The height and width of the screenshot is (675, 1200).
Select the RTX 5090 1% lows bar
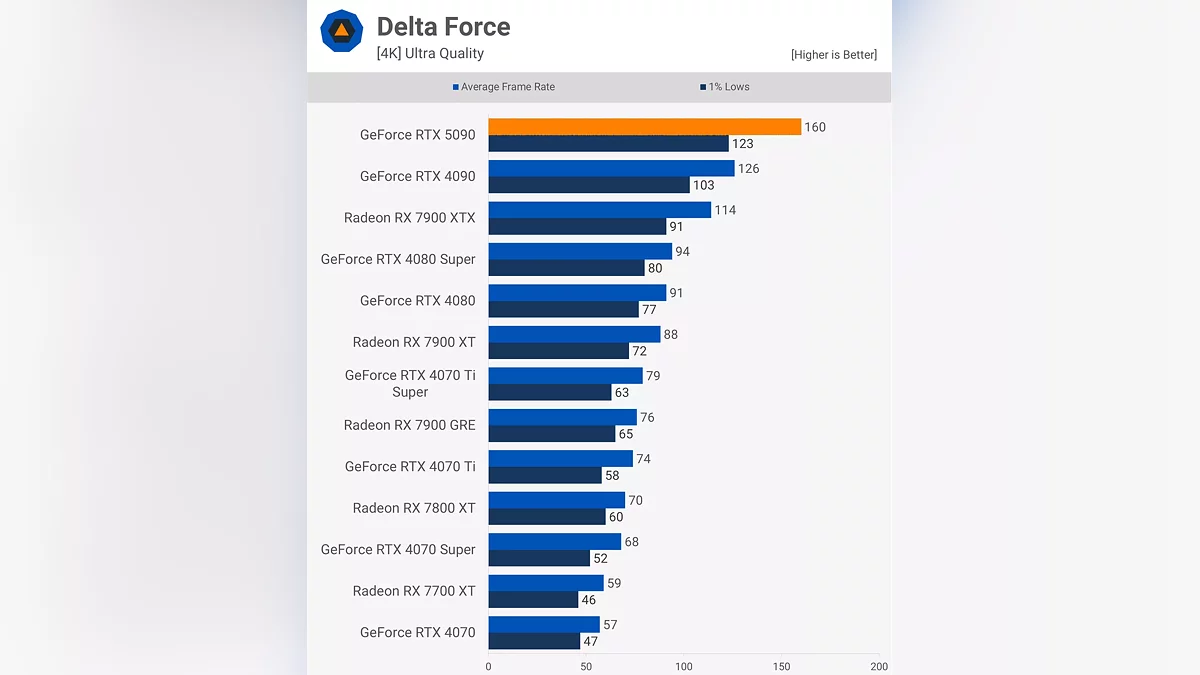[x=608, y=144]
